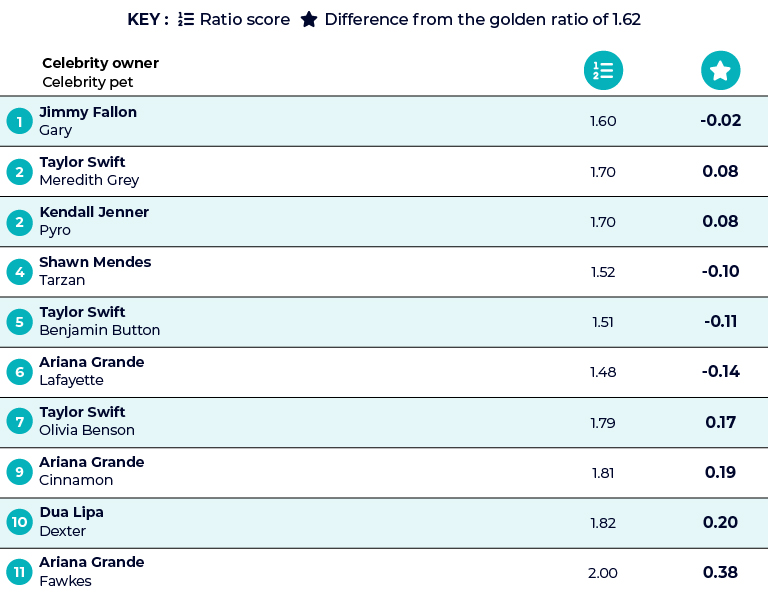Click the 2.00 ratio score for Fawkes
This screenshot has height=614, width=768.
coord(602,573)
